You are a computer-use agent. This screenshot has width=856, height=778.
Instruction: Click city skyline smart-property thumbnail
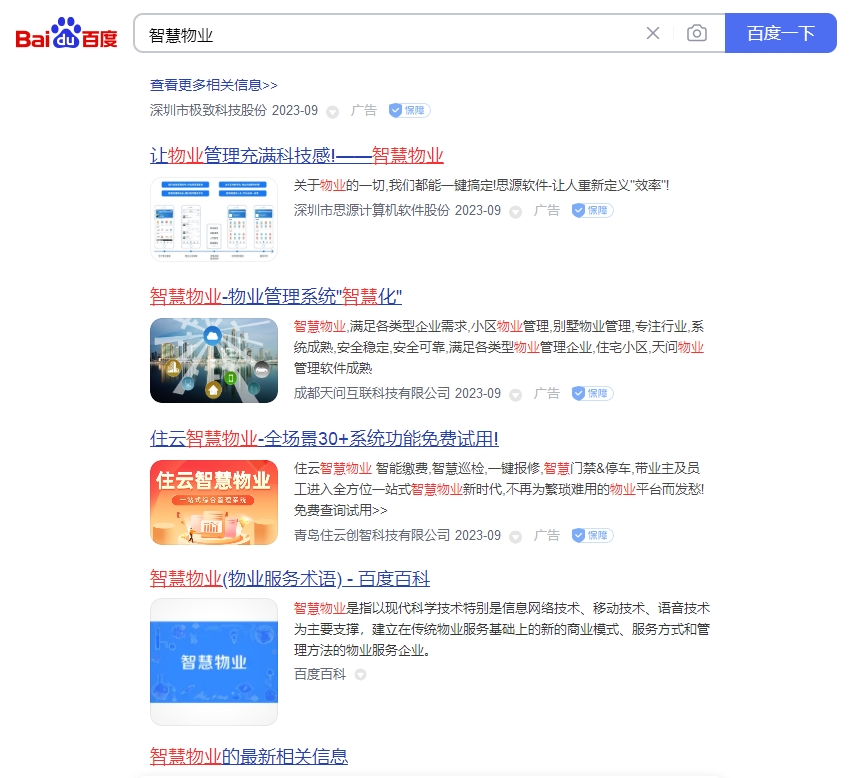(213, 360)
